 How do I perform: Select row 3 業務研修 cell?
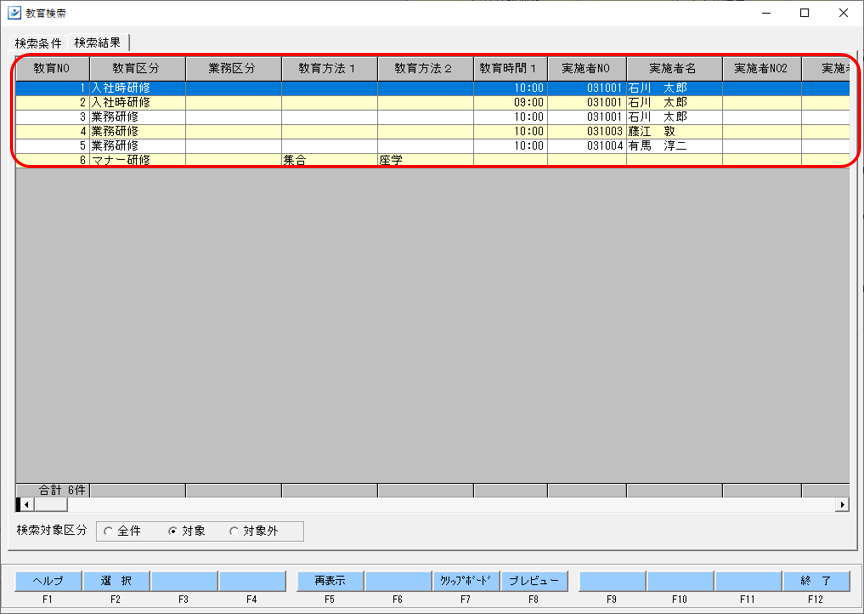pos(137,117)
